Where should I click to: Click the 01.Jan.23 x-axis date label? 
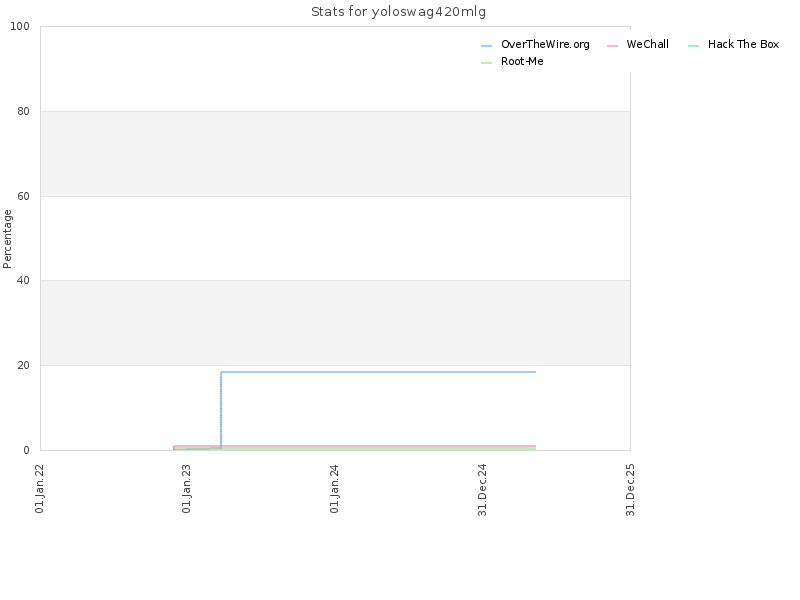click(x=186, y=489)
